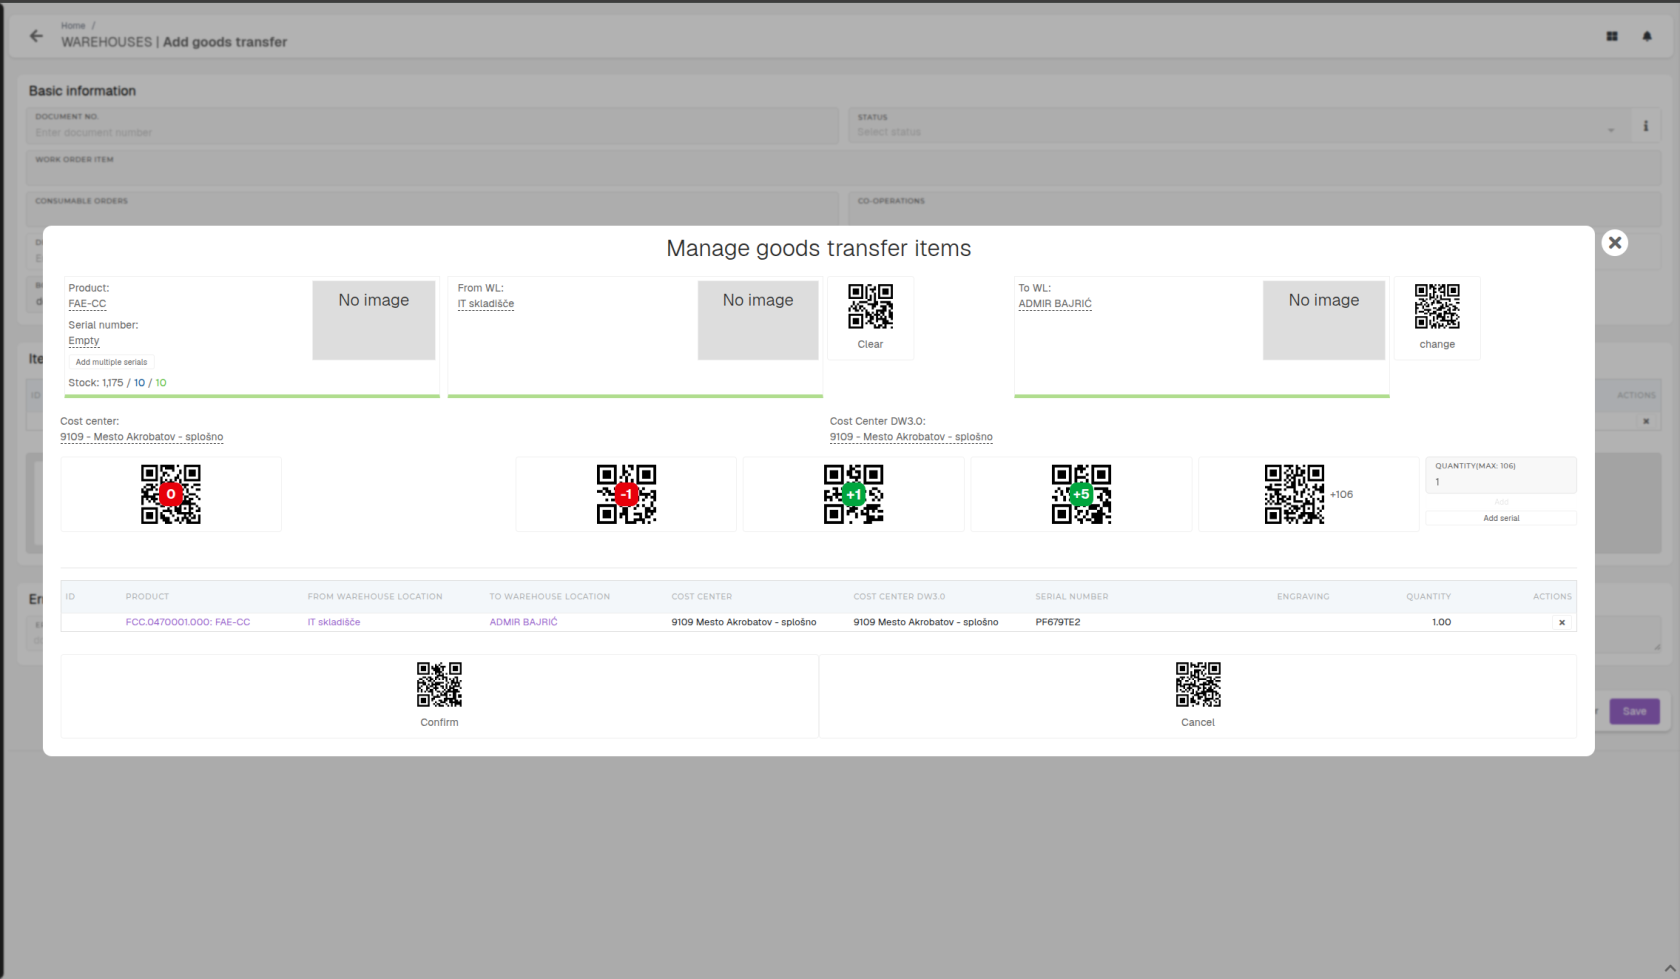This screenshot has width=1680, height=979.
Task: Click the green +5 quantity QR code
Action: tap(1081, 494)
